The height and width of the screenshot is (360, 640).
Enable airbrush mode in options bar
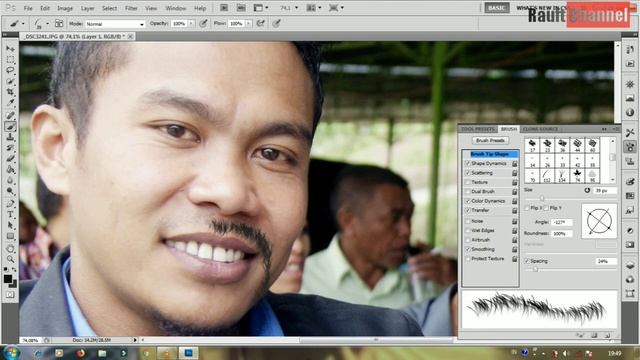pyautogui.click(x=260, y=24)
